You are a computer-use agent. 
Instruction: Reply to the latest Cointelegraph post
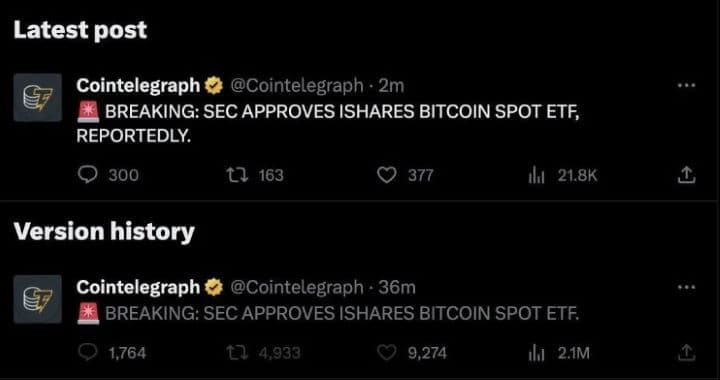[87, 175]
